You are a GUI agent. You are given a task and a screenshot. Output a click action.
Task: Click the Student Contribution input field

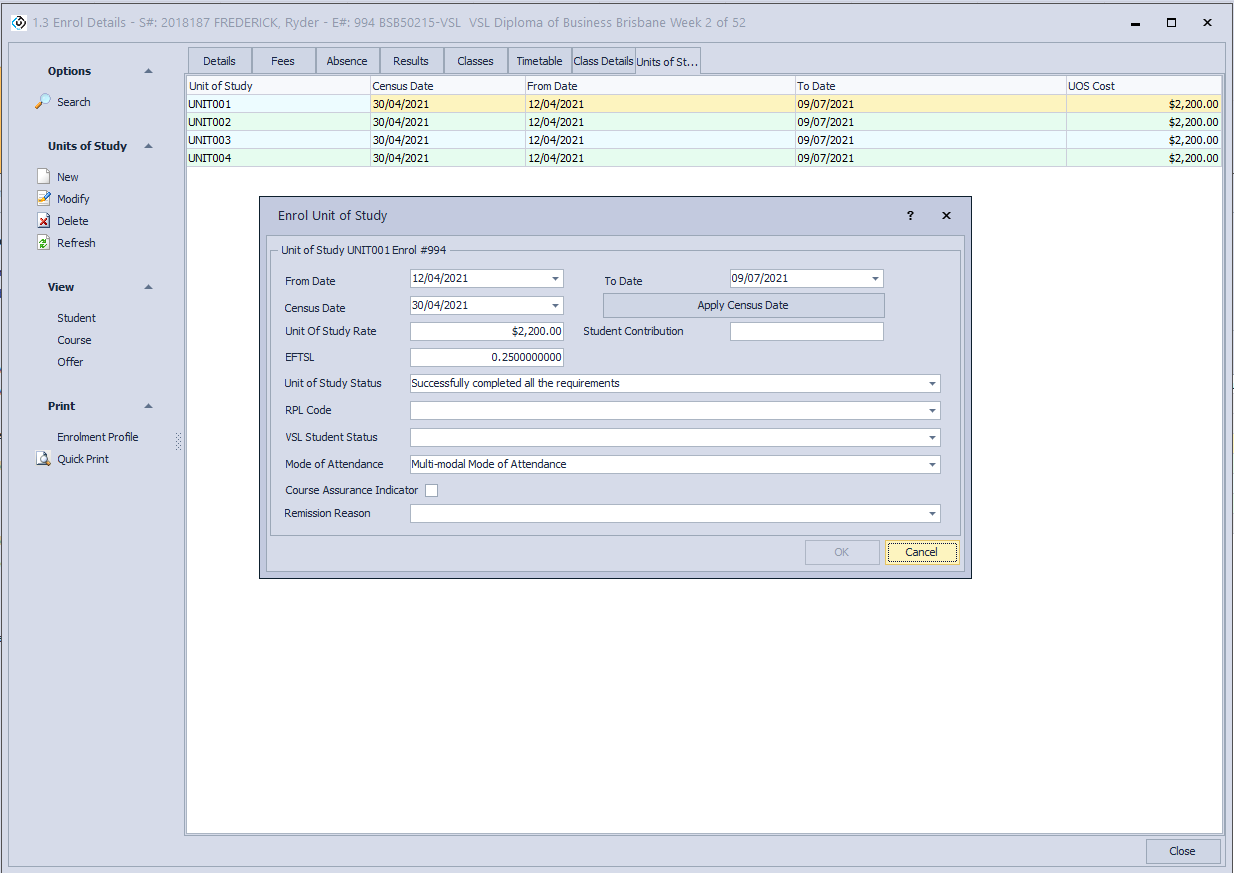[806, 332]
